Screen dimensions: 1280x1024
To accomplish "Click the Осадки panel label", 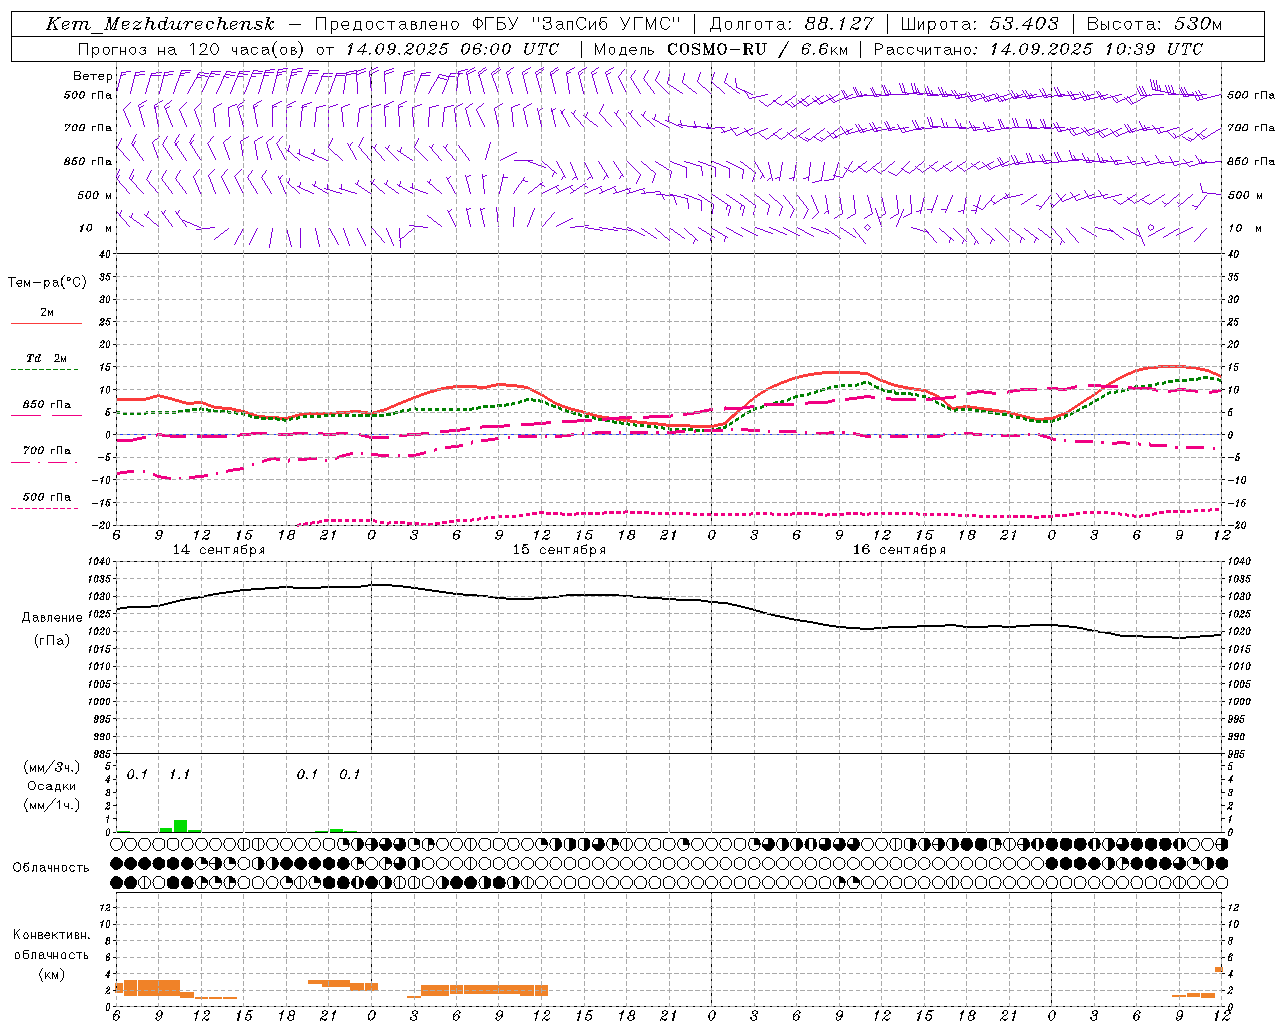I will [52, 786].
